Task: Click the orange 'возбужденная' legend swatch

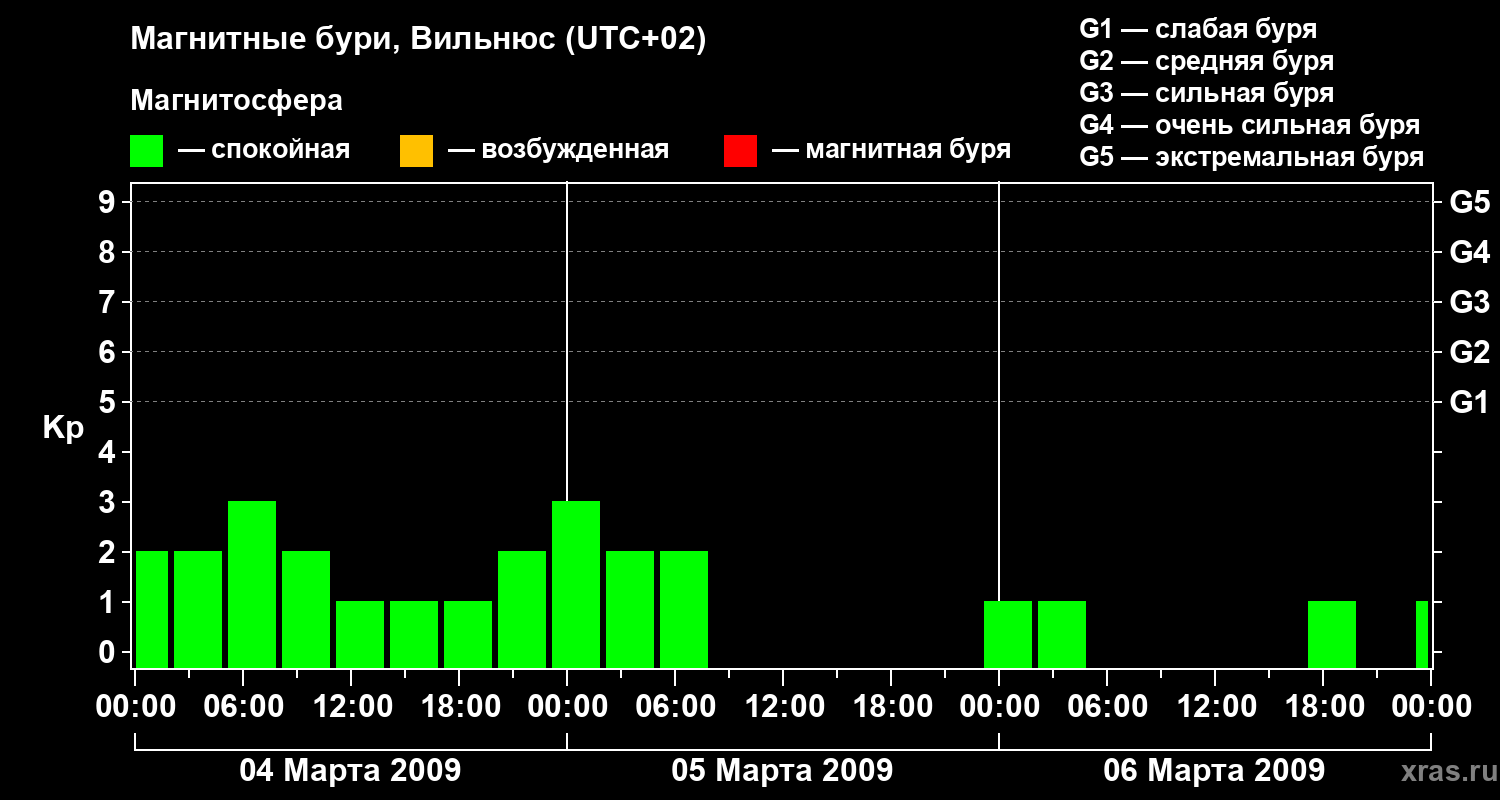Action: coord(416,151)
